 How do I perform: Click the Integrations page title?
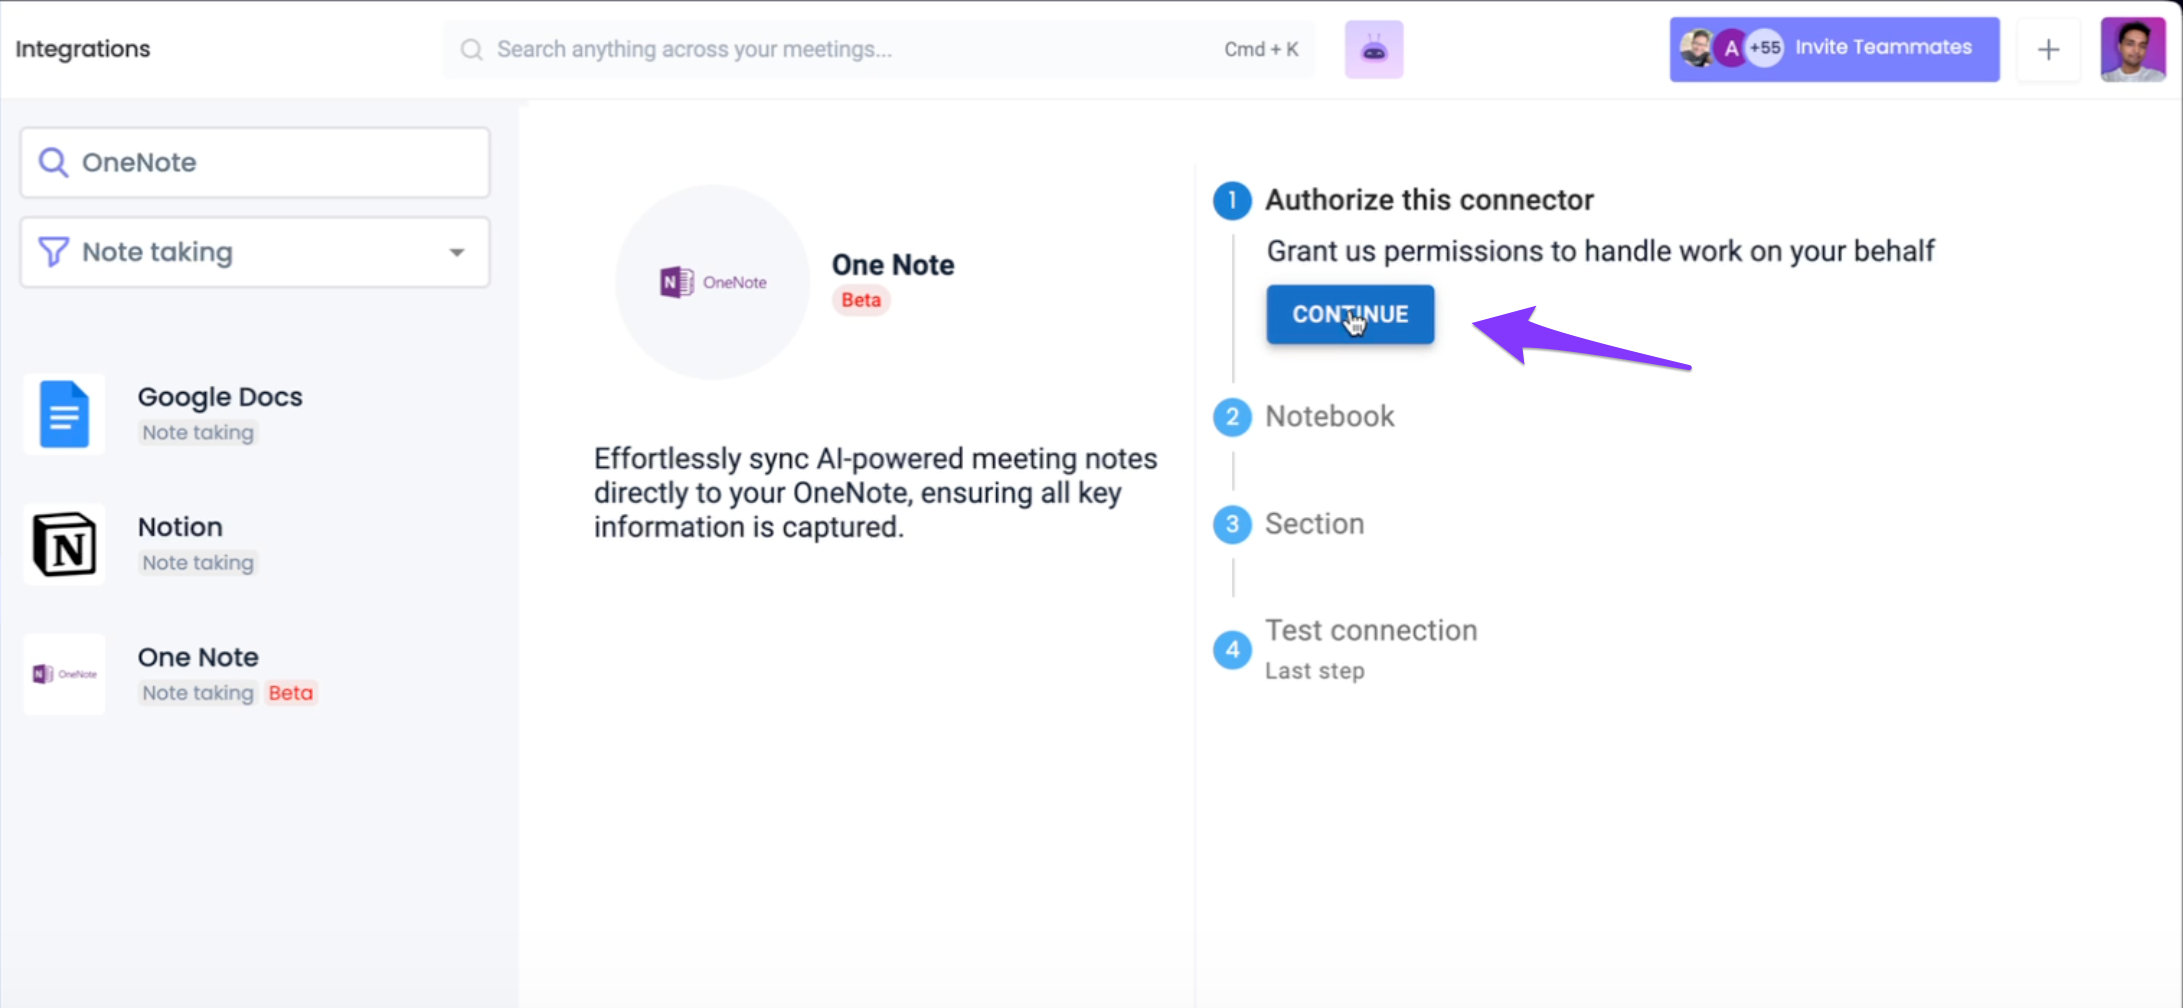pyautogui.click(x=83, y=49)
